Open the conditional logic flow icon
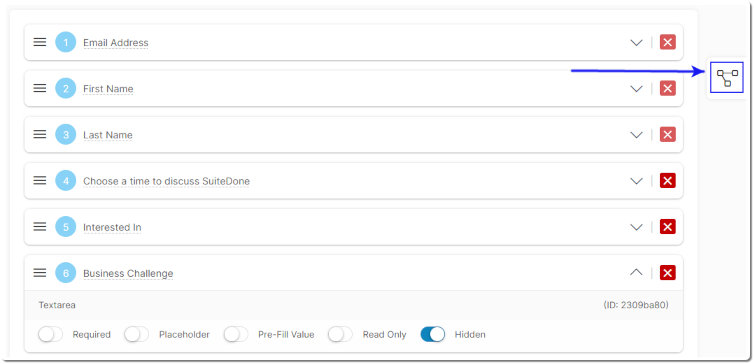The height and width of the screenshot is (364, 754). click(x=727, y=77)
